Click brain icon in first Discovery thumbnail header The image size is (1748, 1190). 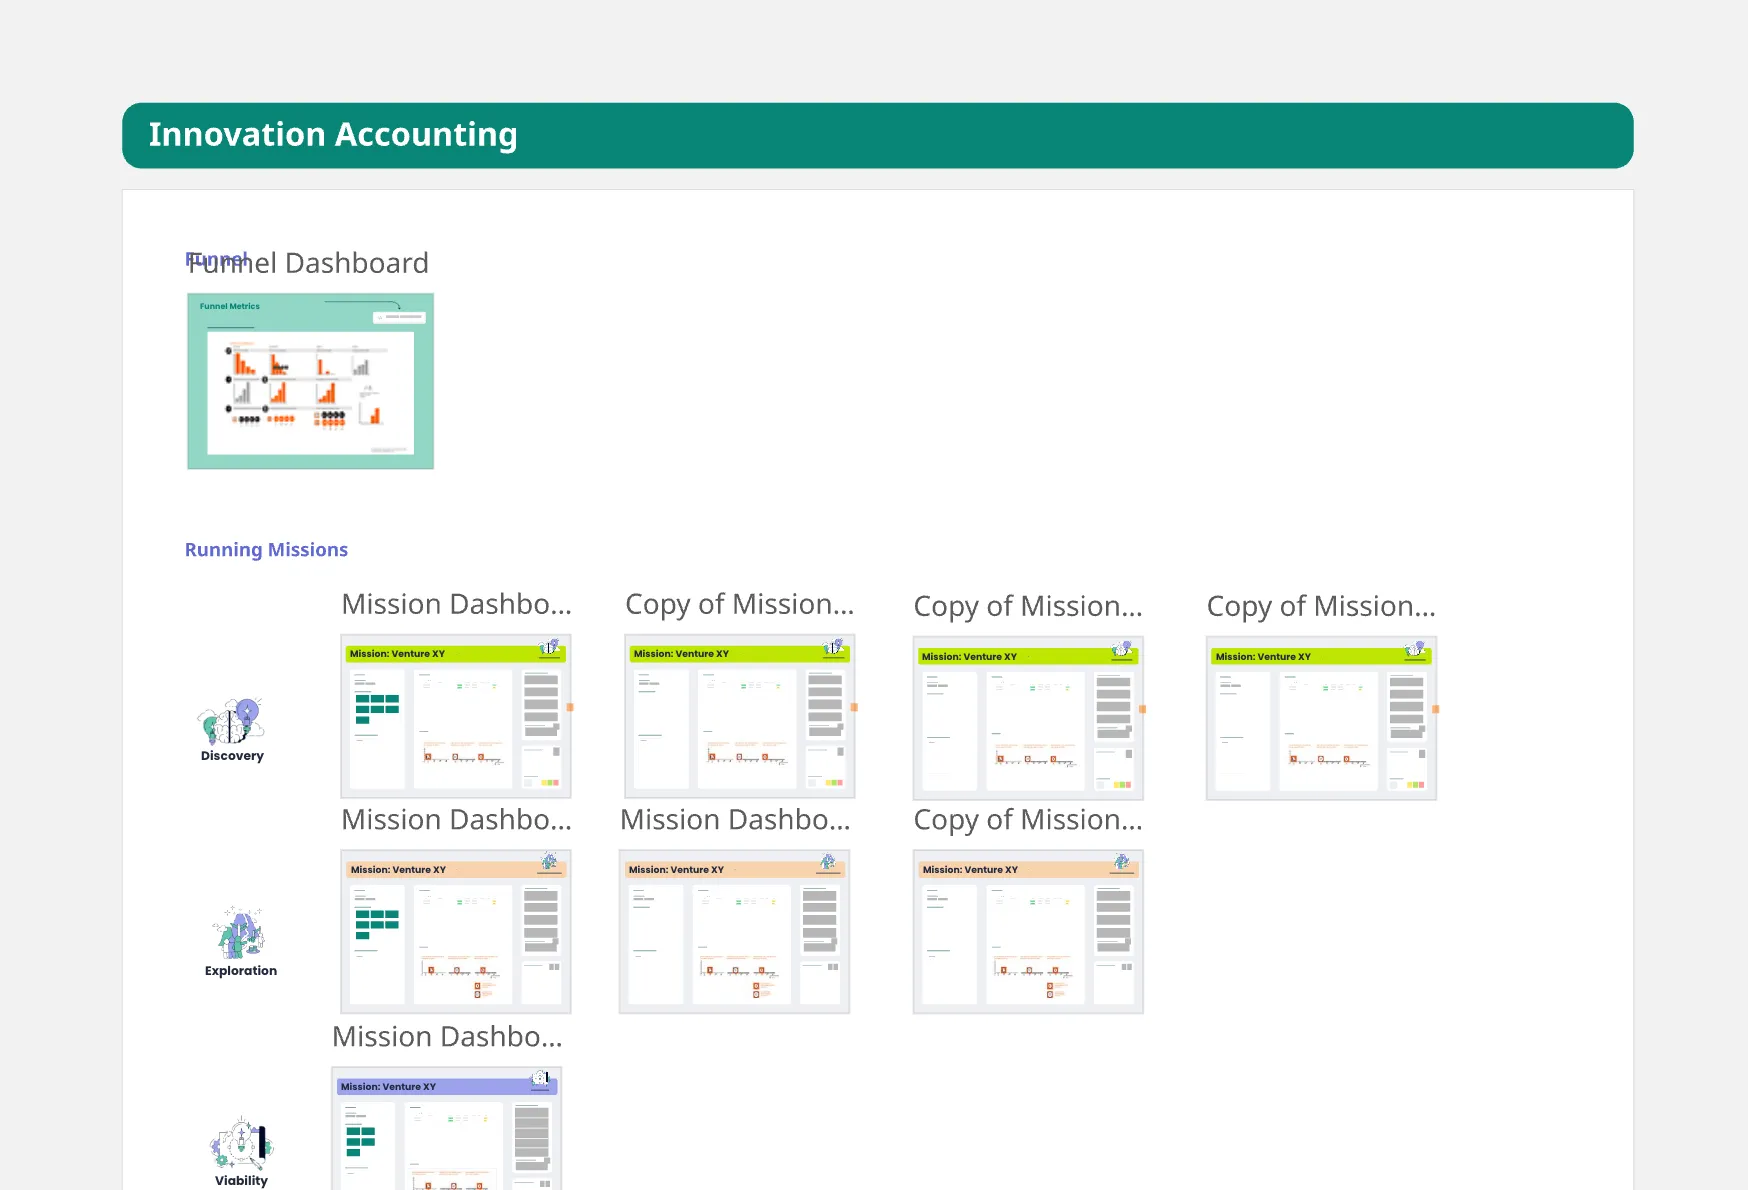point(549,648)
